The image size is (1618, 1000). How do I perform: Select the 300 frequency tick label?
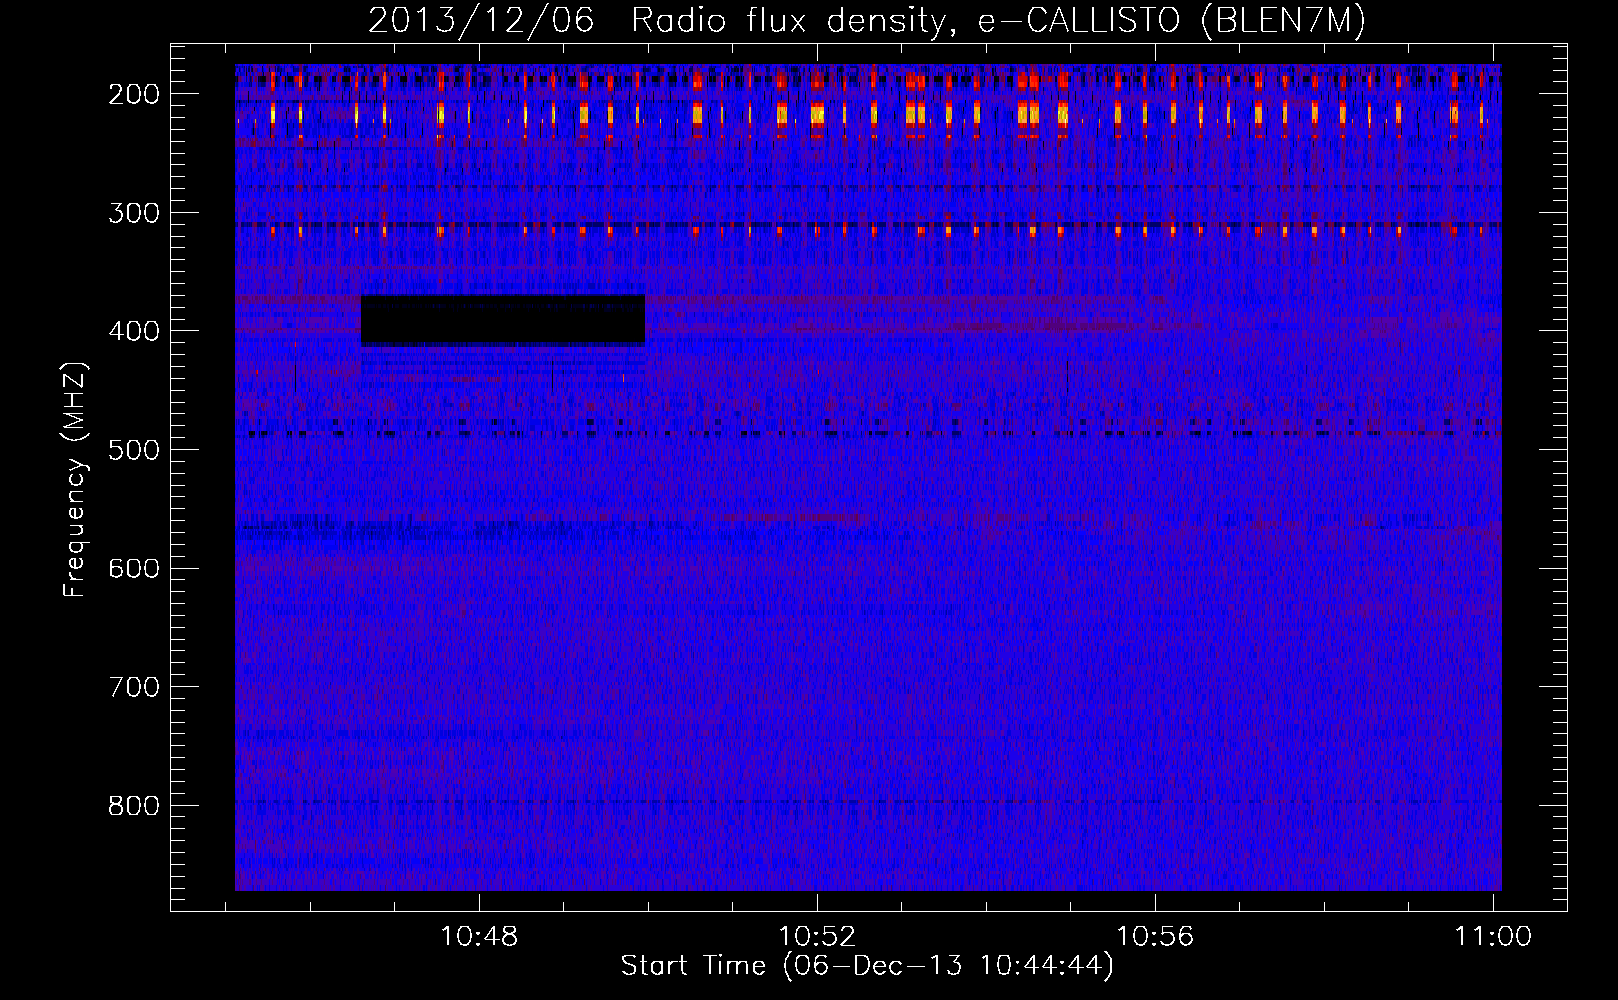pos(134,213)
